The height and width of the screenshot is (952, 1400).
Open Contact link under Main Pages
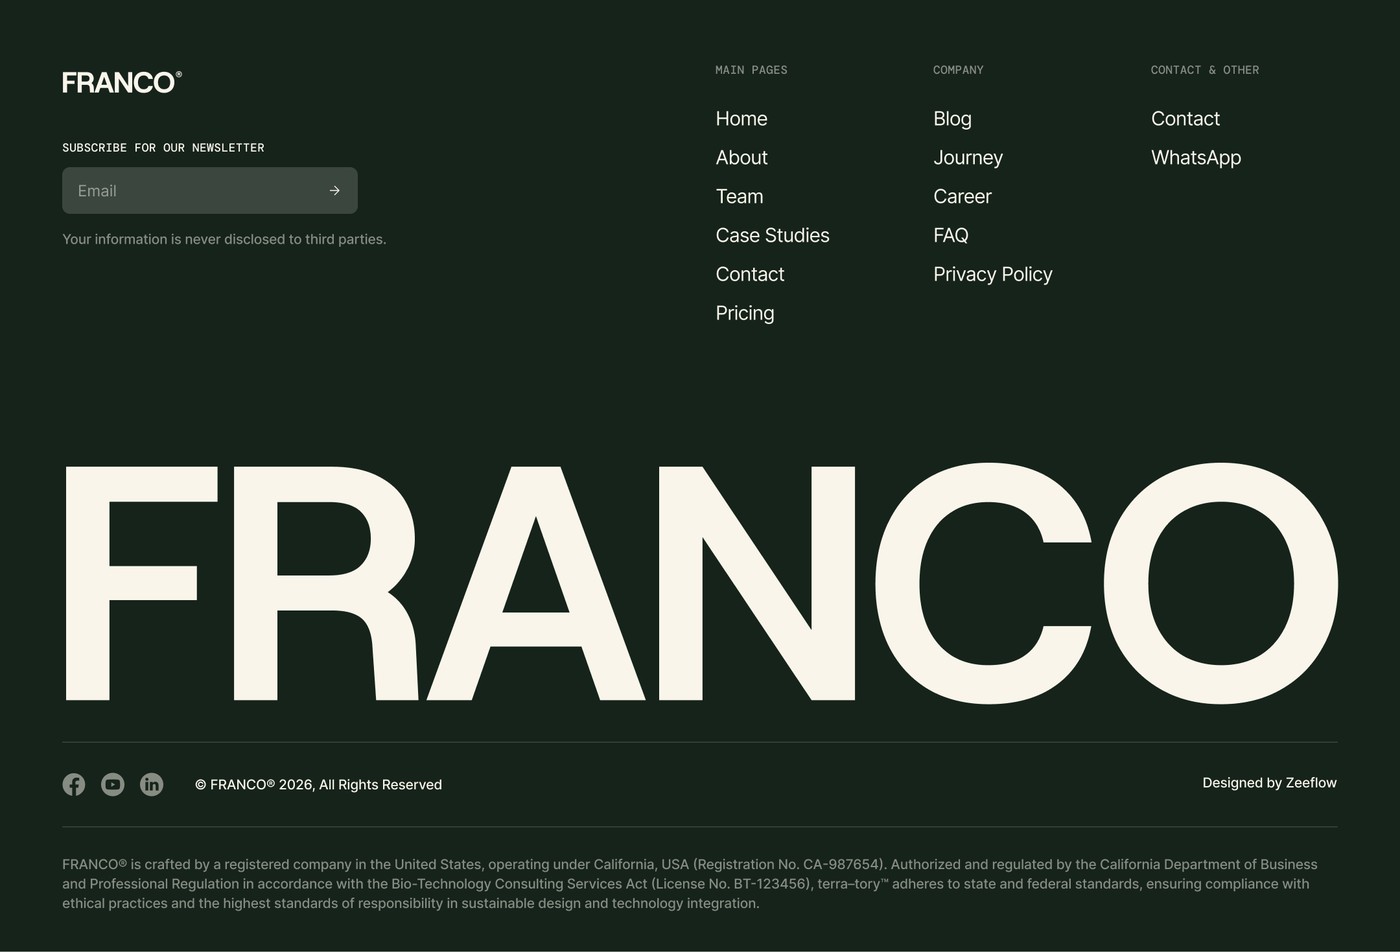(x=750, y=275)
